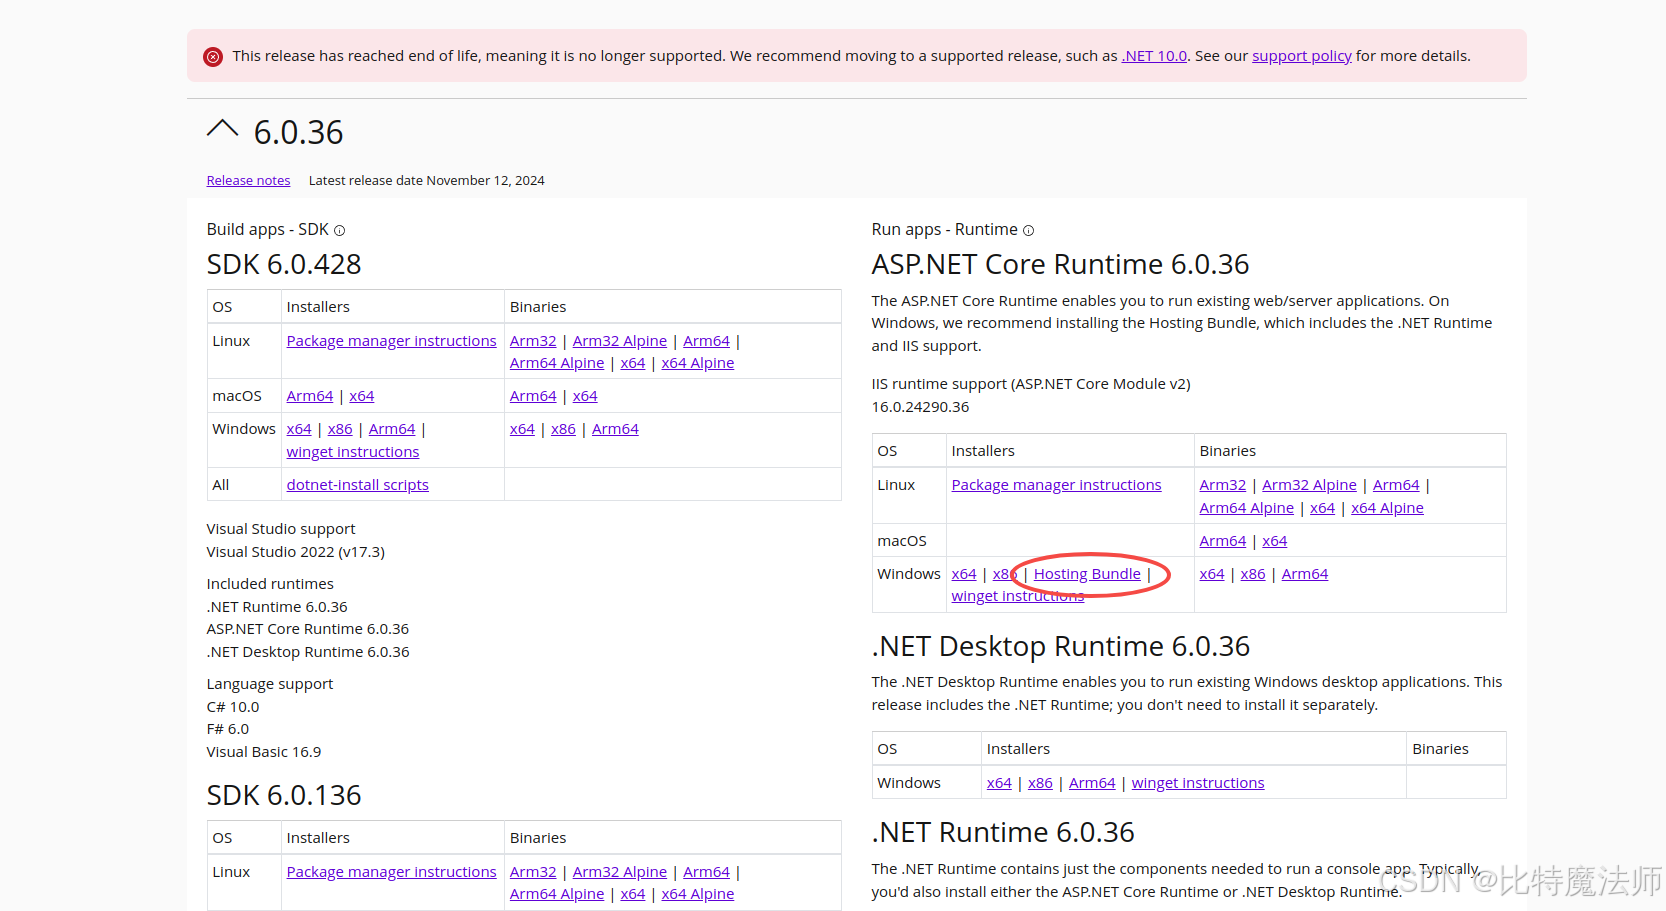Select the Visual Studio 2022 (v17.3) text

coord(295,552)
